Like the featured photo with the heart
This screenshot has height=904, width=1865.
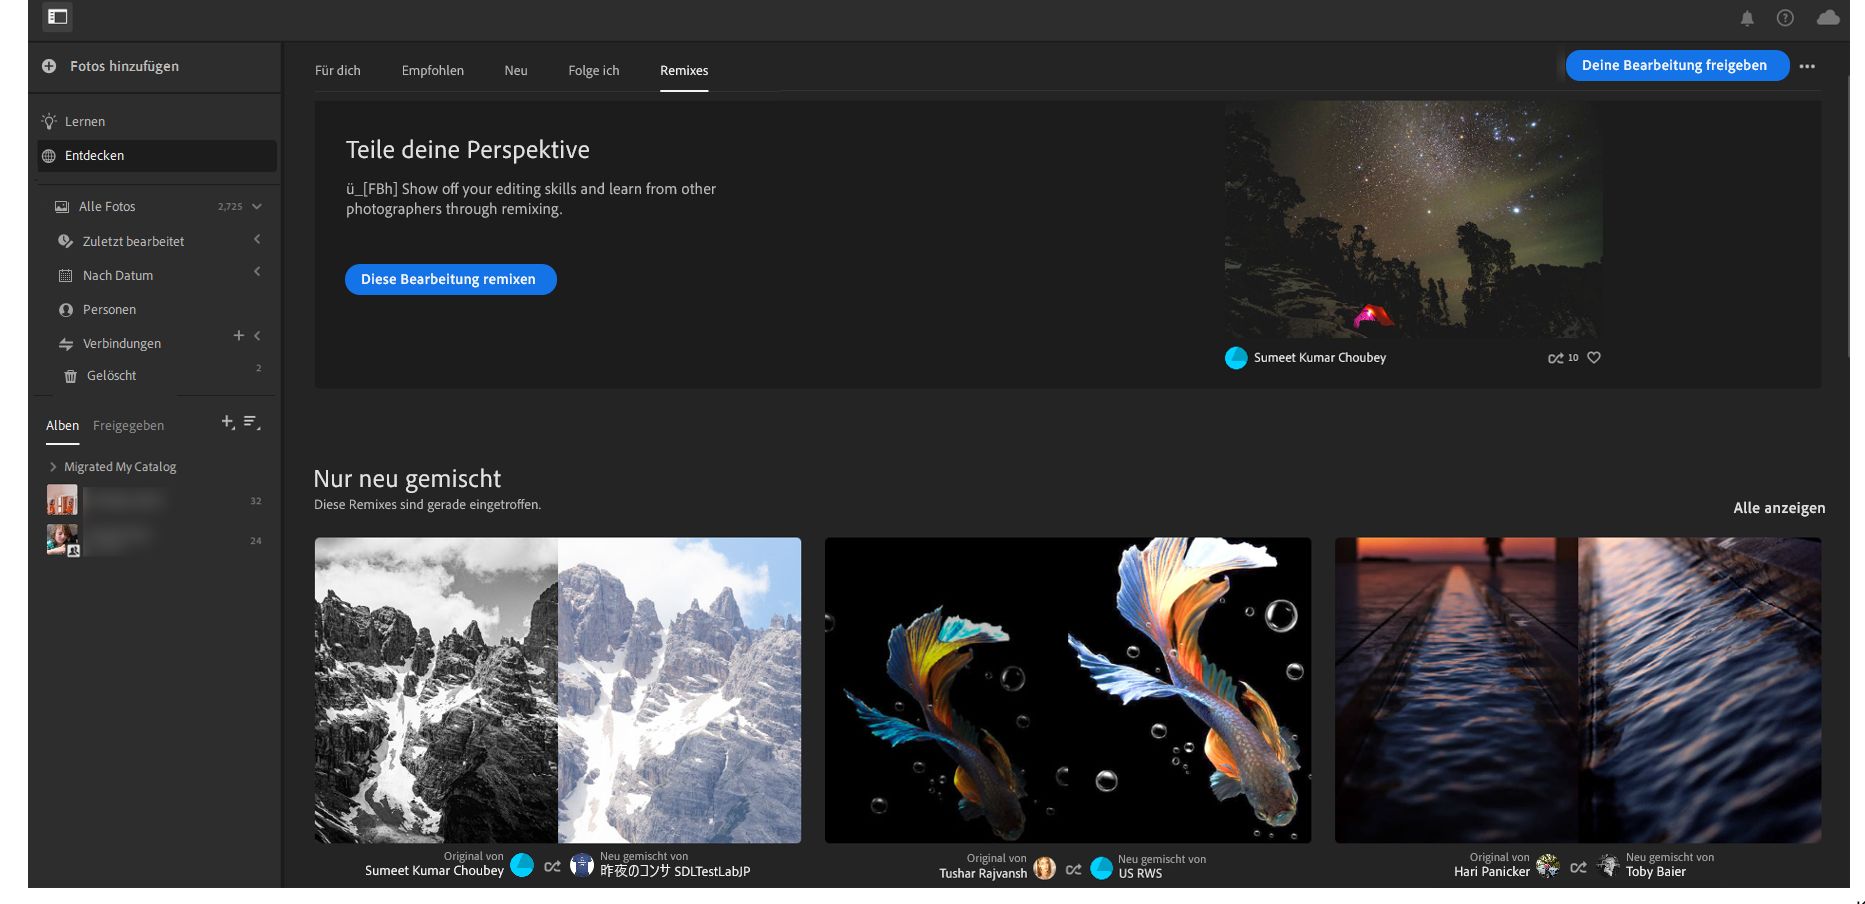point(1594,358)
